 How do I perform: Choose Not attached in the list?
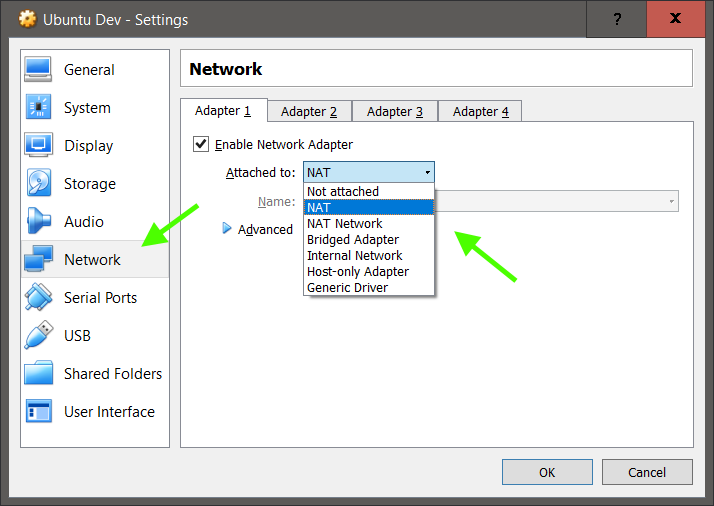(x=369, y=191)
